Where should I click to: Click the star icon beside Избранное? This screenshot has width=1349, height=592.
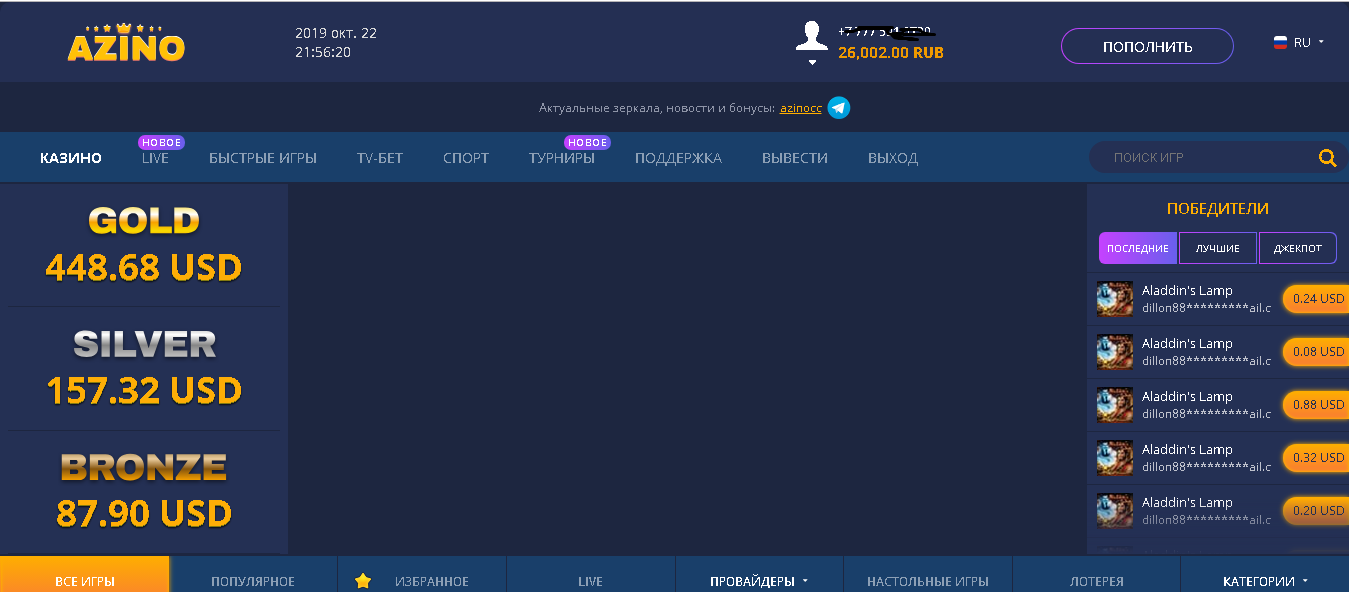click(x=363, y=581)
